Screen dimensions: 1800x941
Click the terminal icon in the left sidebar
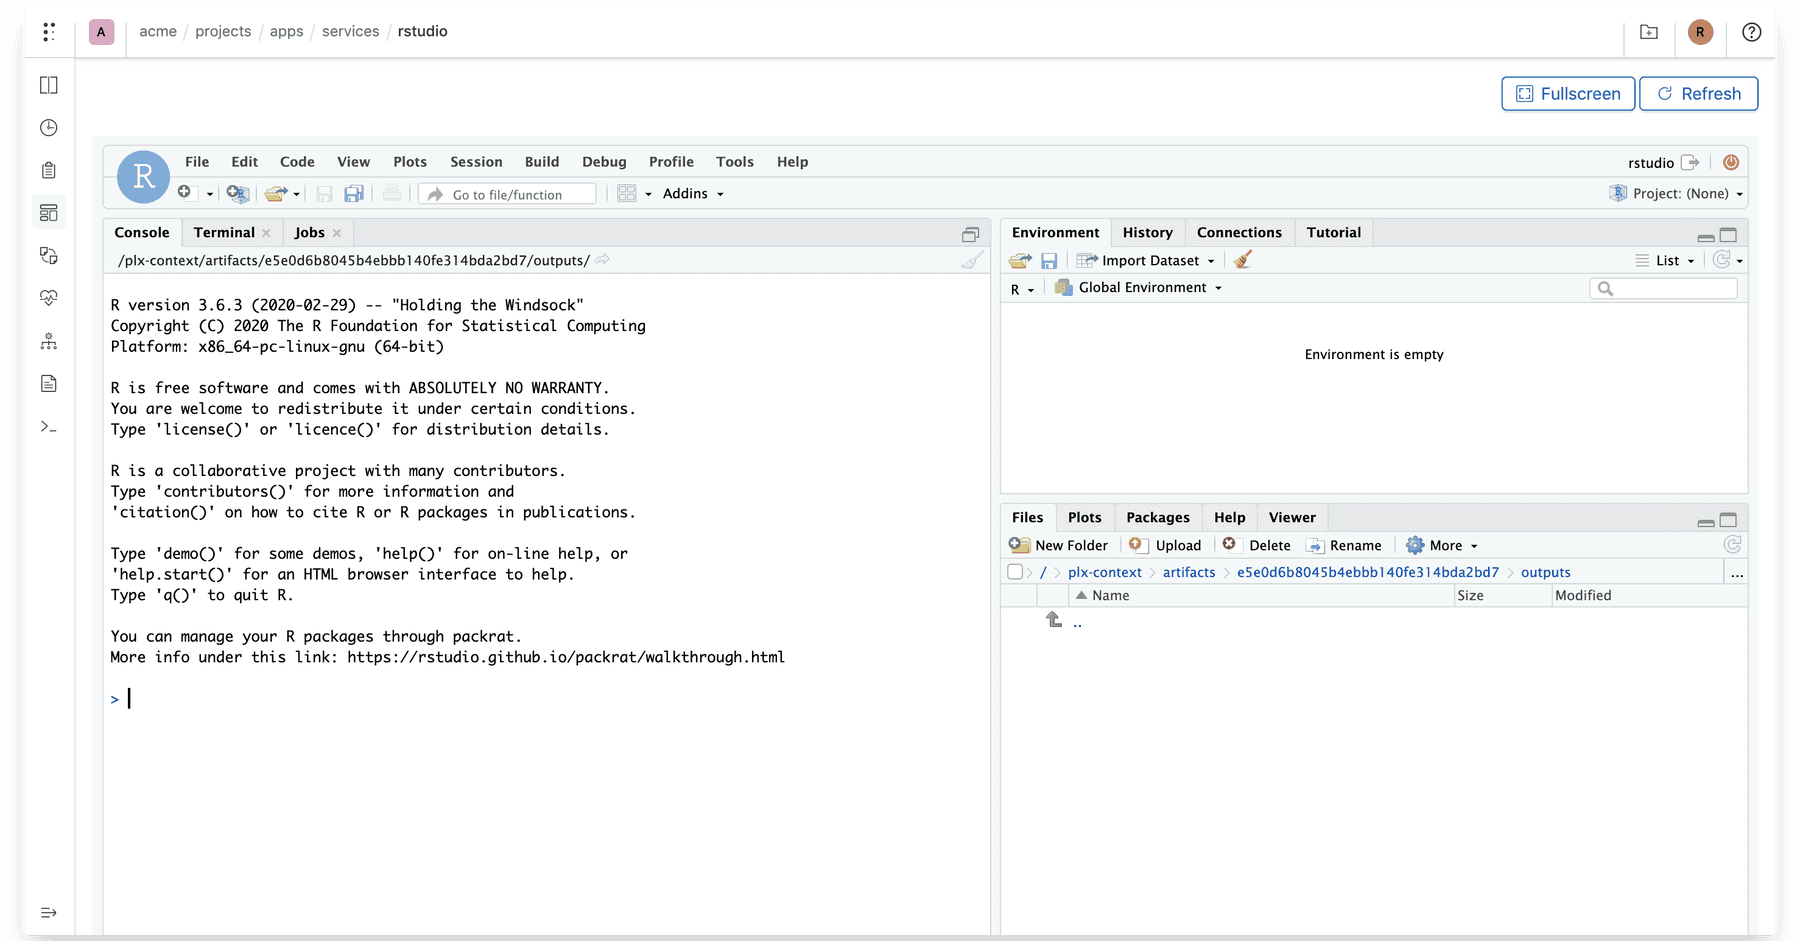[48, 426]
